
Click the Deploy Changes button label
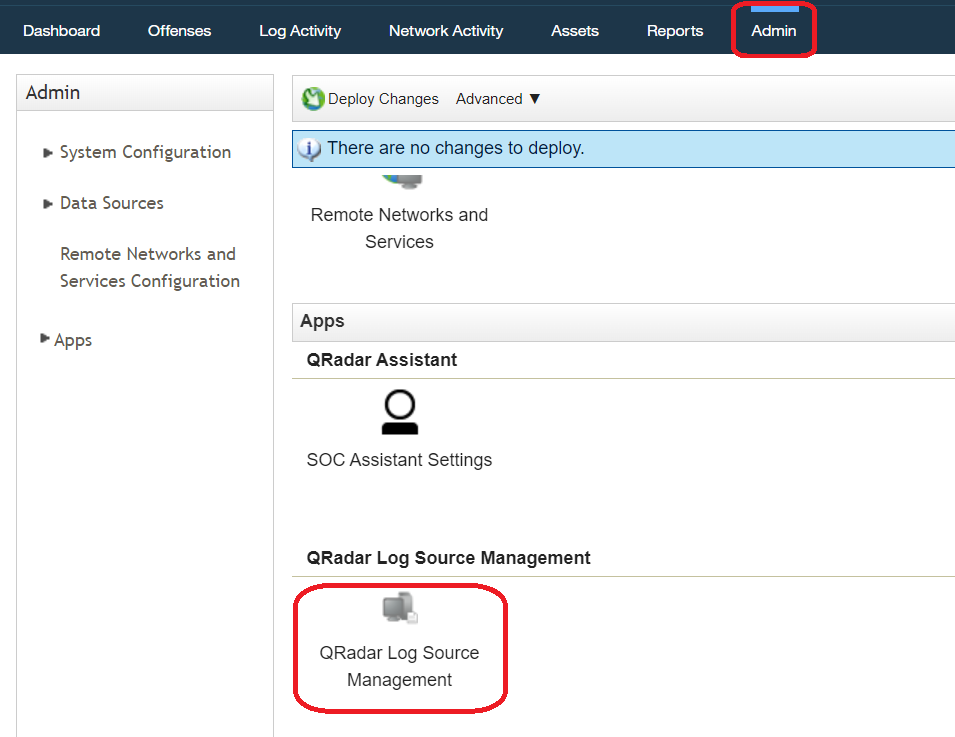pos(383,99)
